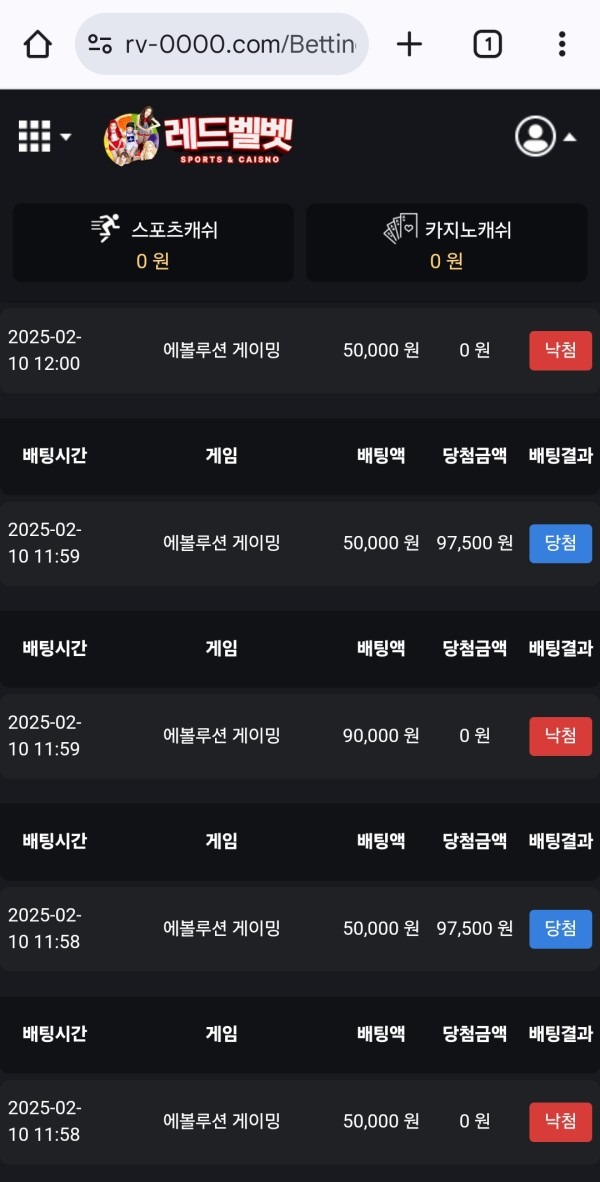Image resolution: width=600 pixels, height=1182 pixels.
Task: Open the browser three-dot options menu
Action: pyautogui.click(x=562, y=43)
